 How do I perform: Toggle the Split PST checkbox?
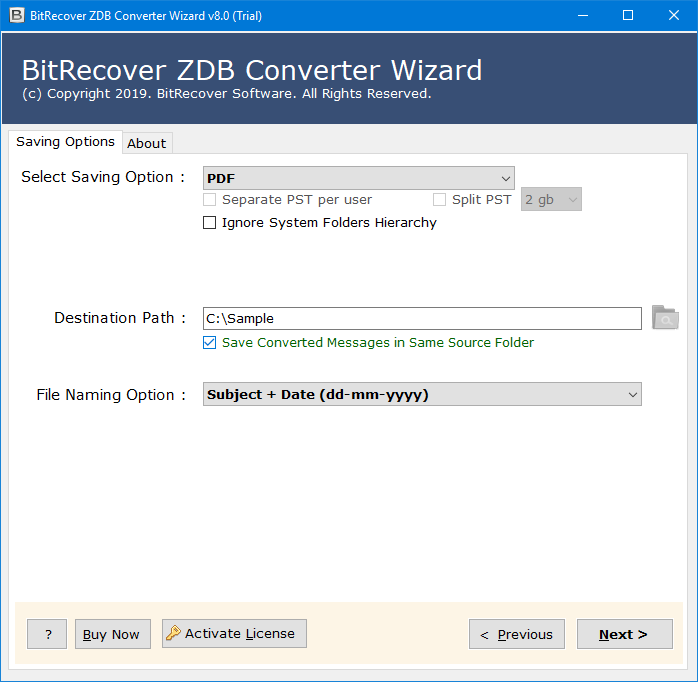[x=439, y=199]
